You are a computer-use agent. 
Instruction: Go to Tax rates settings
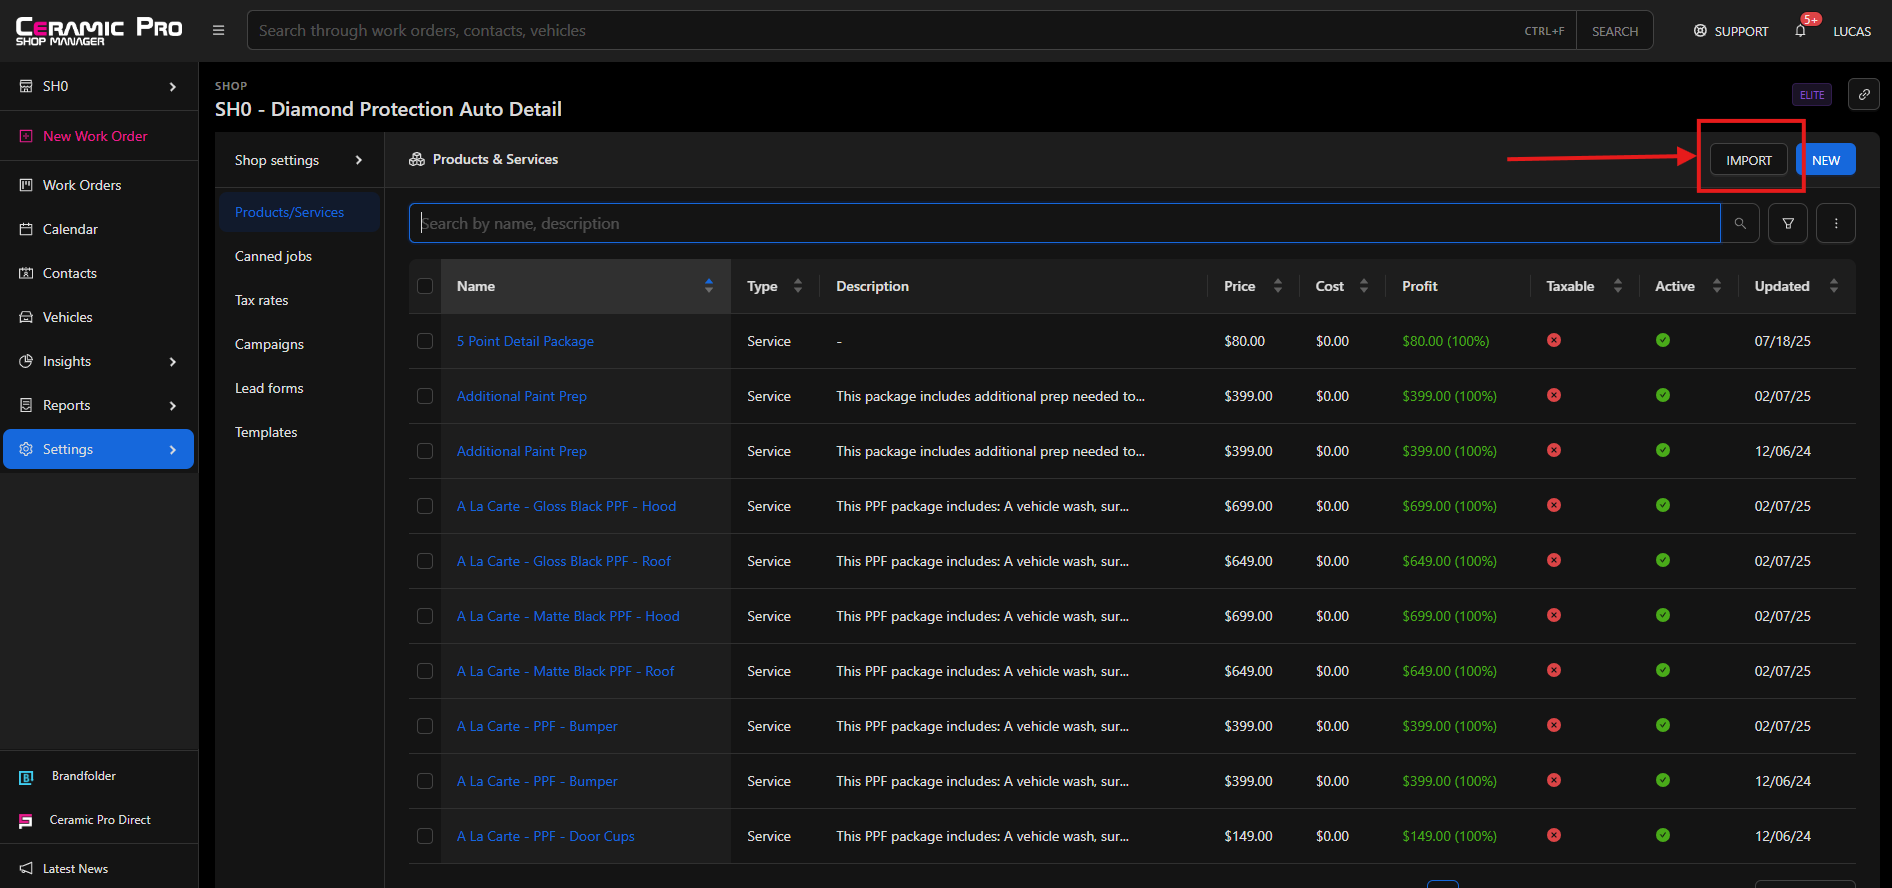coord(261,300)
